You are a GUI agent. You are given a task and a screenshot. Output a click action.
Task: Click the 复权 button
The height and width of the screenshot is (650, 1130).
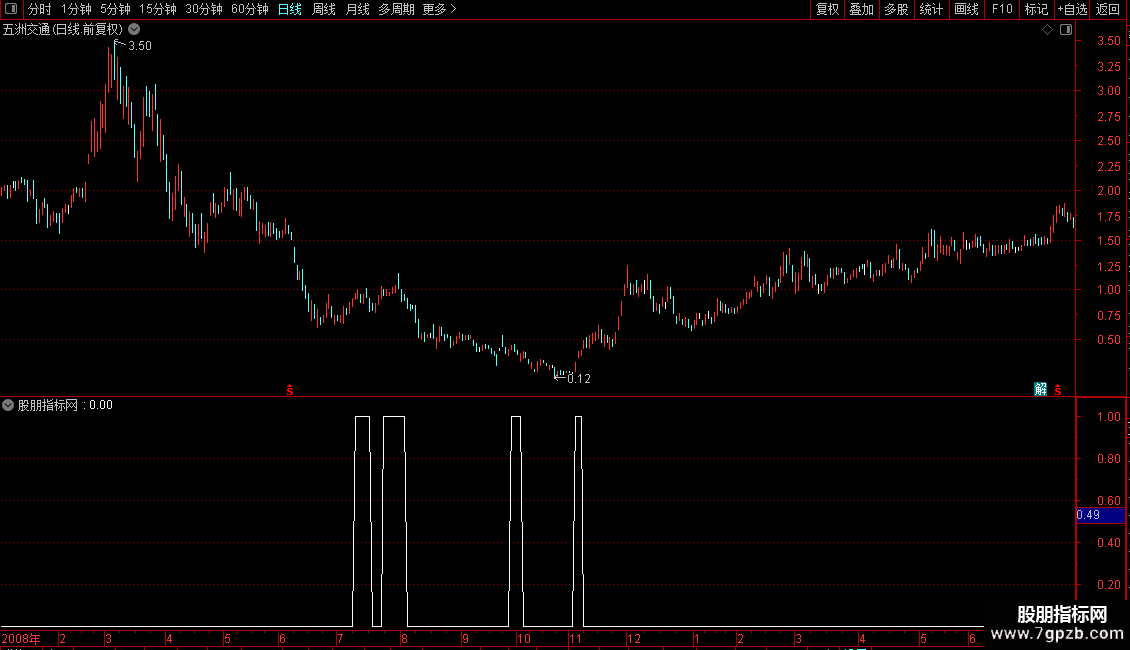click(827, 9)
